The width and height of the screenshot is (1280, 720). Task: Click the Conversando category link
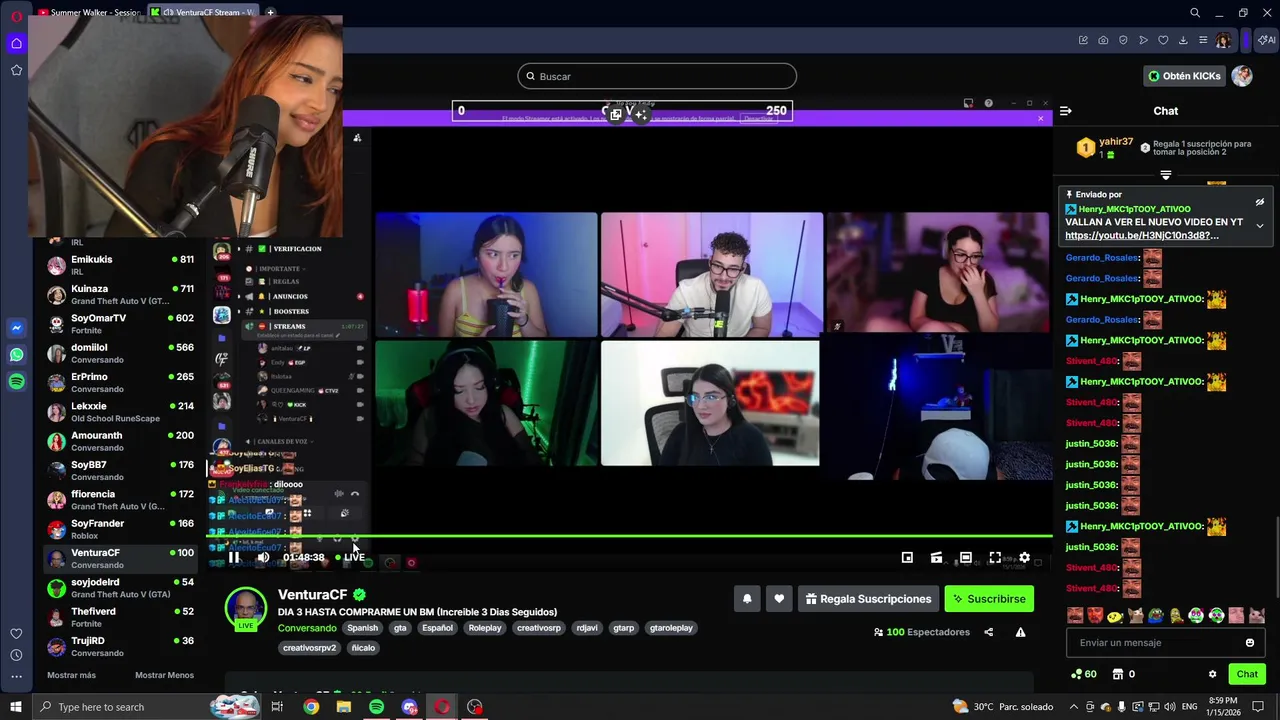[307, 628]
